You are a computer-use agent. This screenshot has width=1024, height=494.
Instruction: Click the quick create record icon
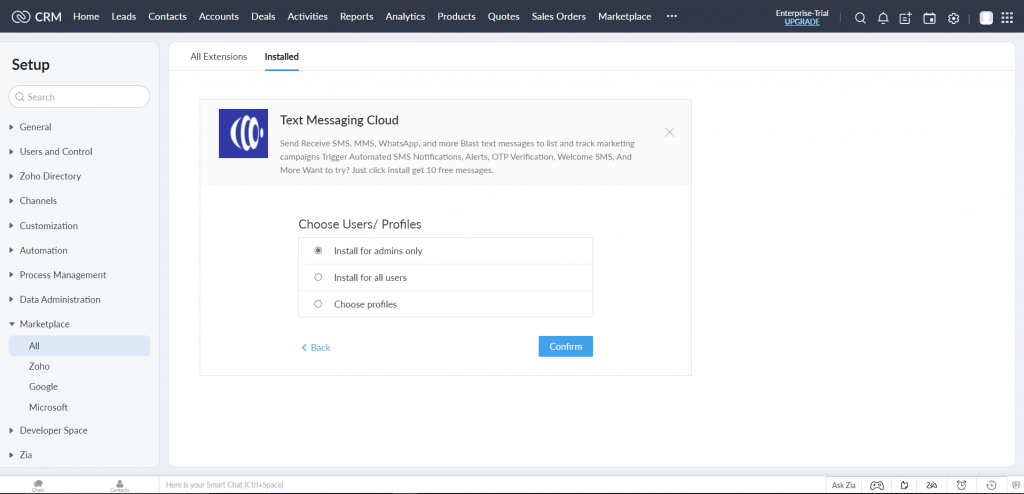click(x=905, y=18)
